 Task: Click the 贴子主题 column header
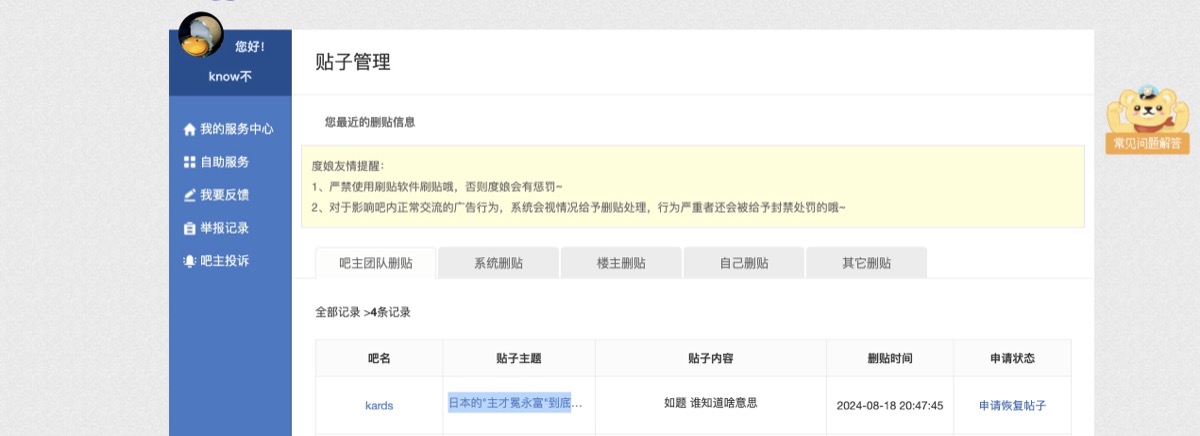click(518, 358)
